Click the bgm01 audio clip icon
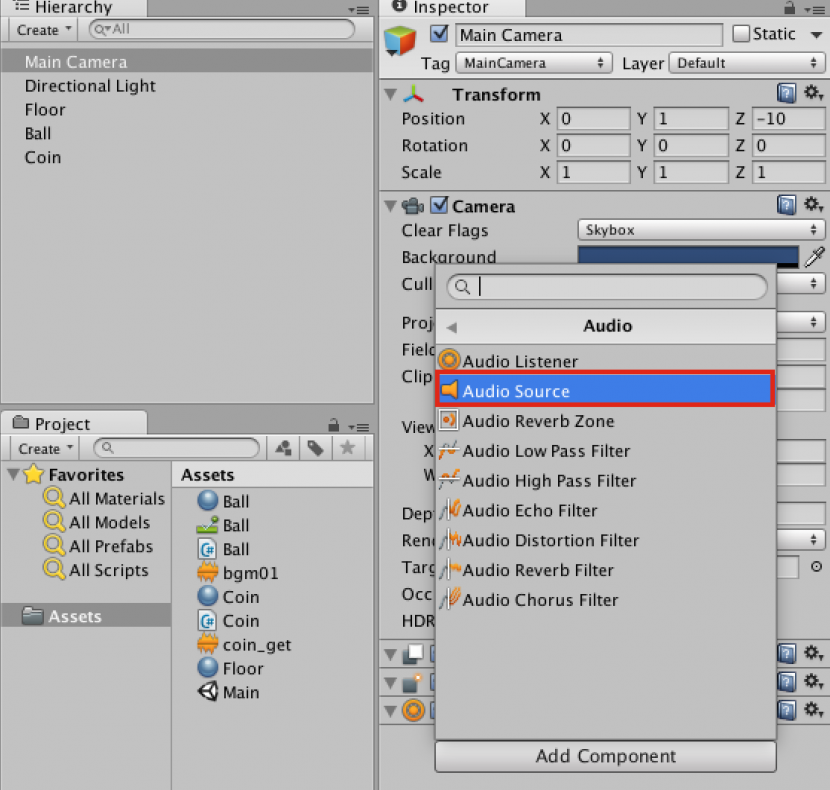830x790 pixels. pos(207,573)
